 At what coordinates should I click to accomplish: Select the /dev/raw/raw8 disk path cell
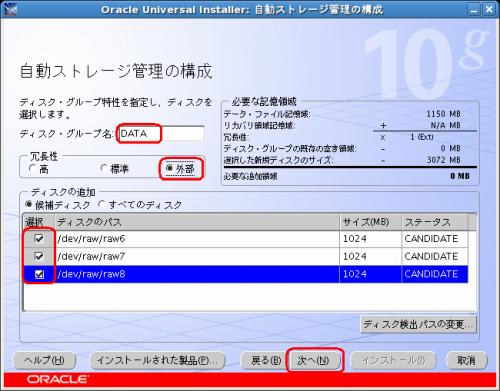pos(197,274)
